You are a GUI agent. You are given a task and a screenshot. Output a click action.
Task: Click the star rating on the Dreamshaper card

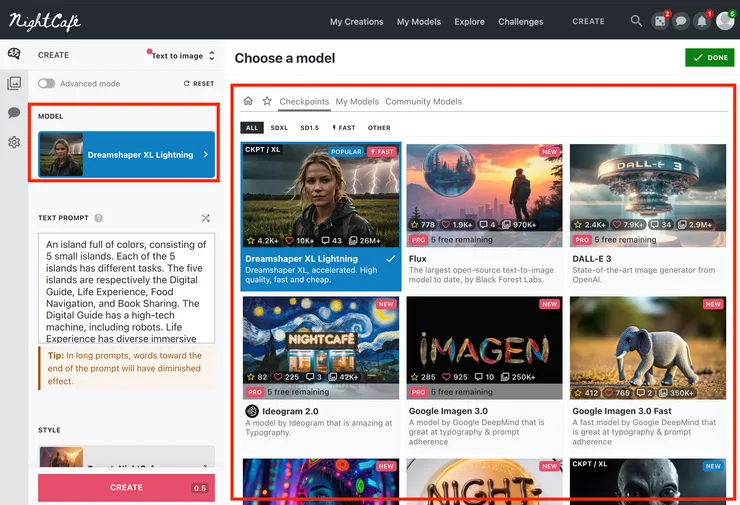pyautogui.click(x=263, y=241)
